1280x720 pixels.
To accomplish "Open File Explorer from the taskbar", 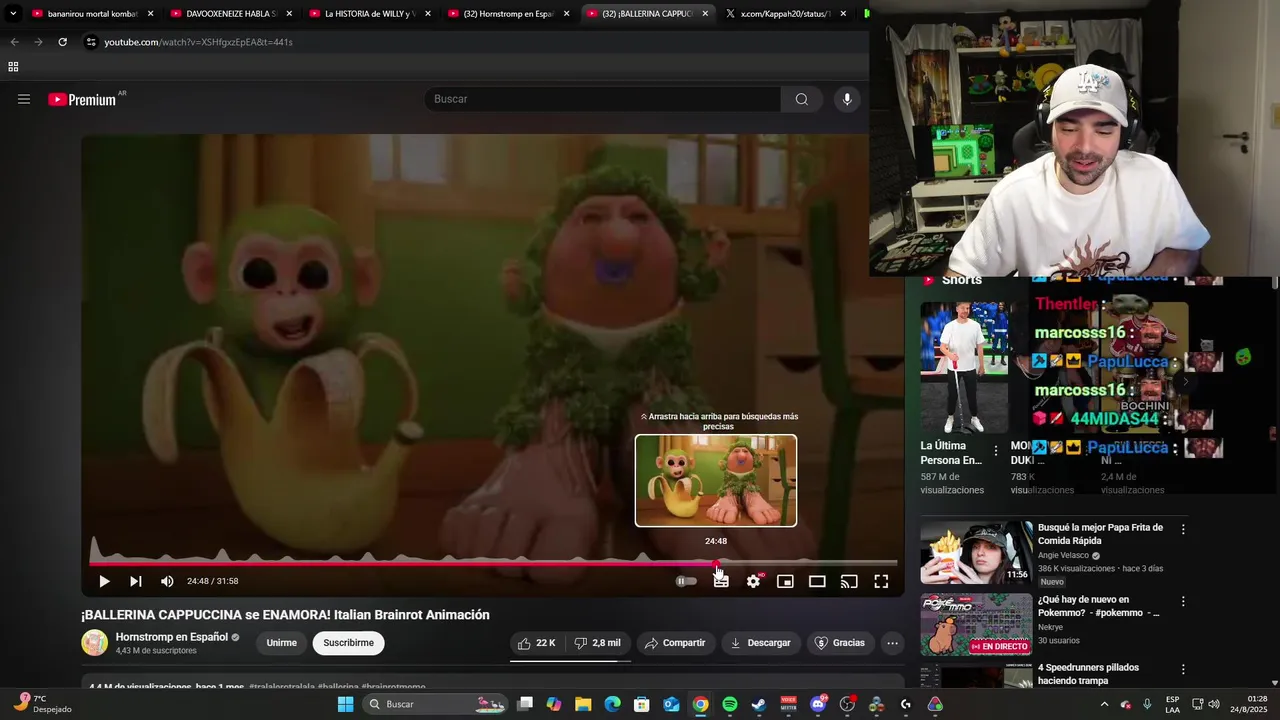I will coord(583,704).
